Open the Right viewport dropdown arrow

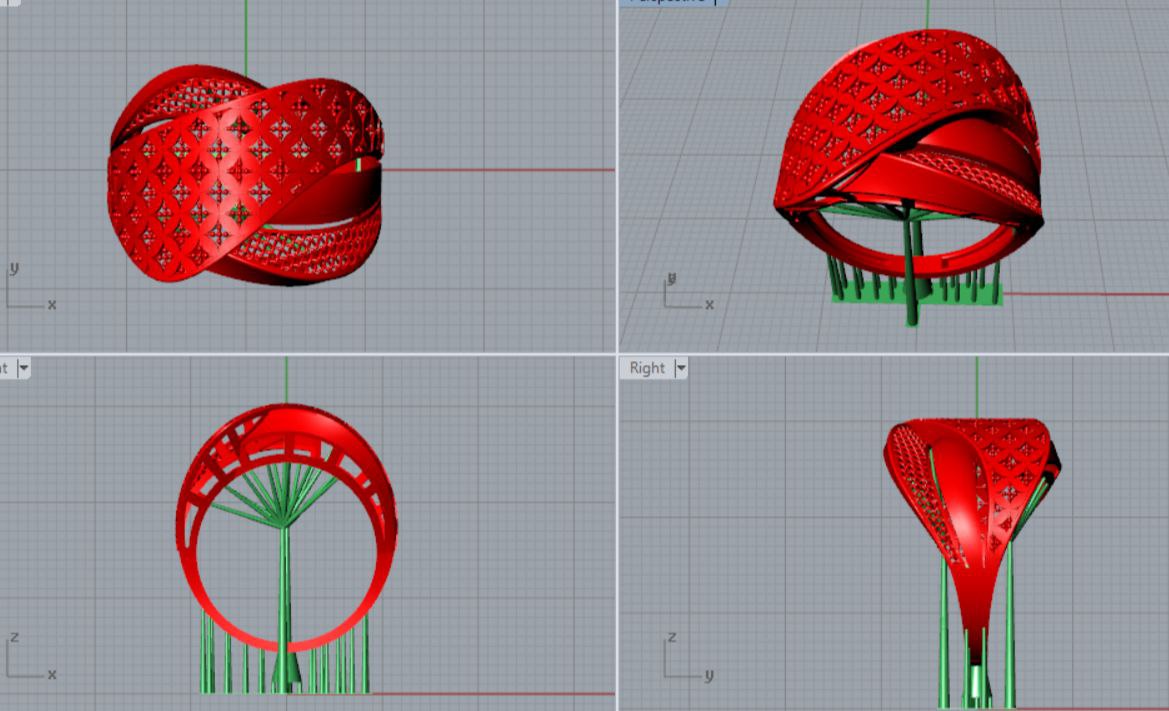point(681,368)
